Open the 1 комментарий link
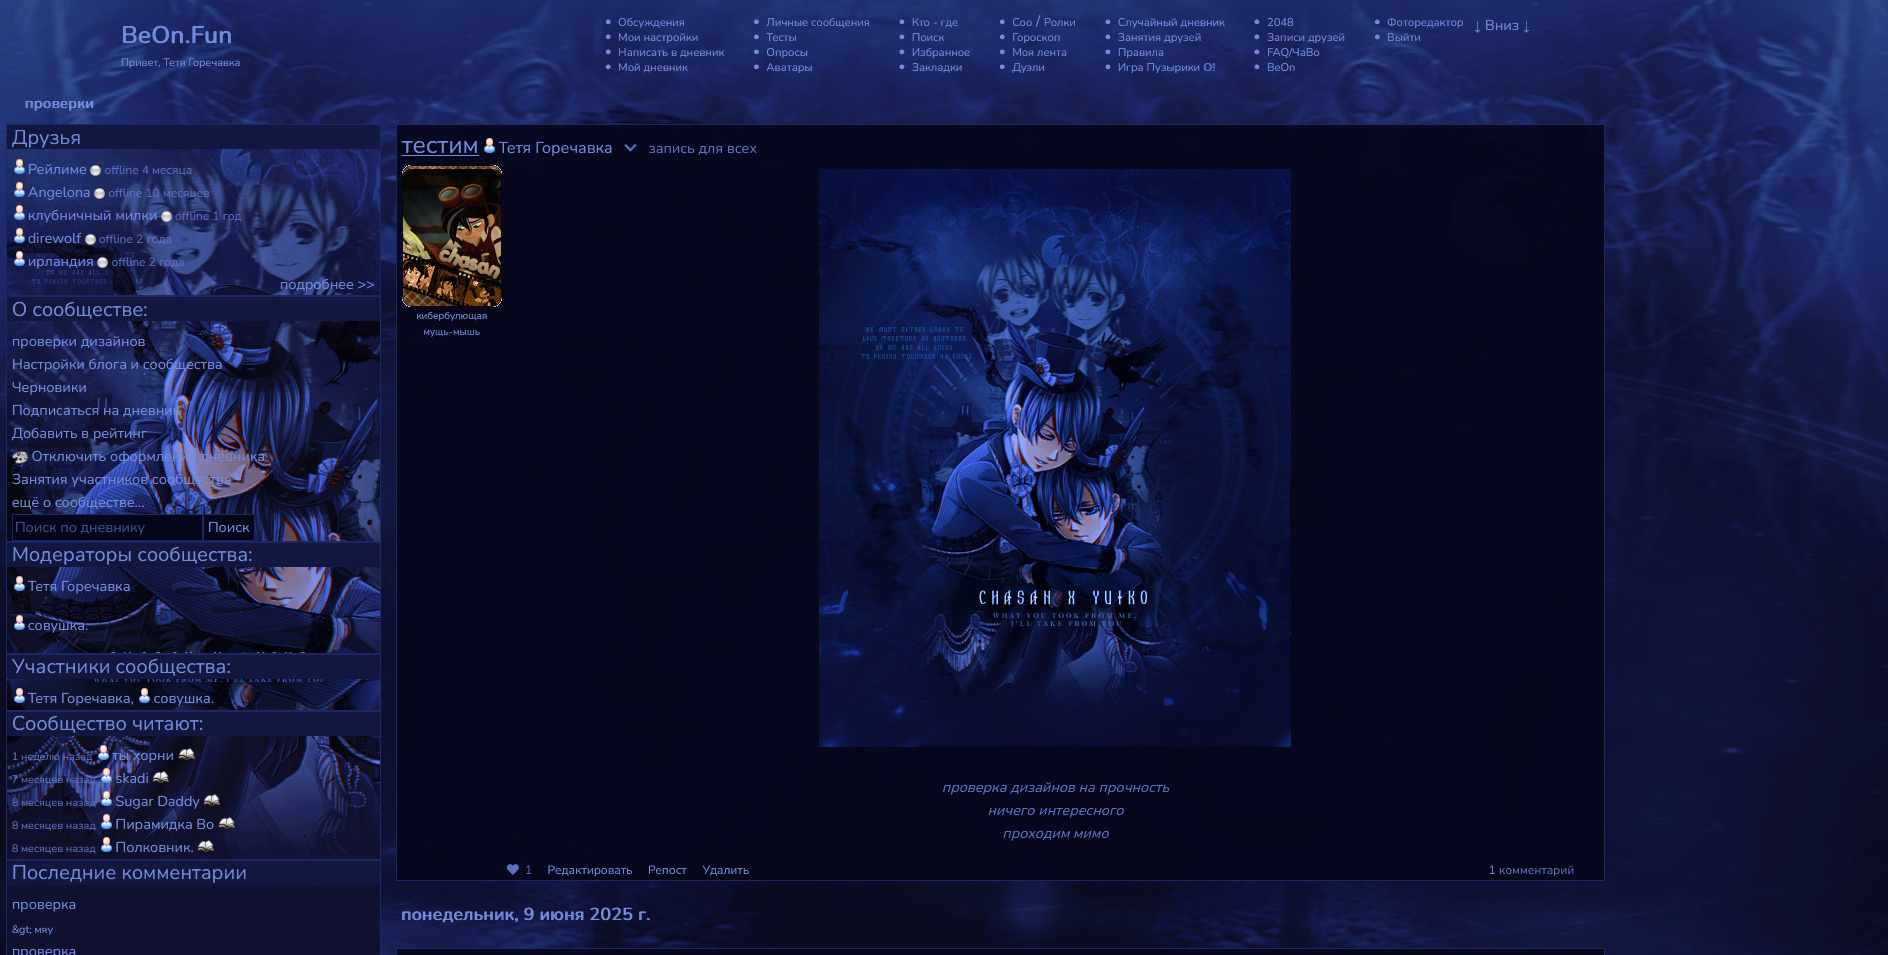The image size is (1888, 955). [1530, 870]
